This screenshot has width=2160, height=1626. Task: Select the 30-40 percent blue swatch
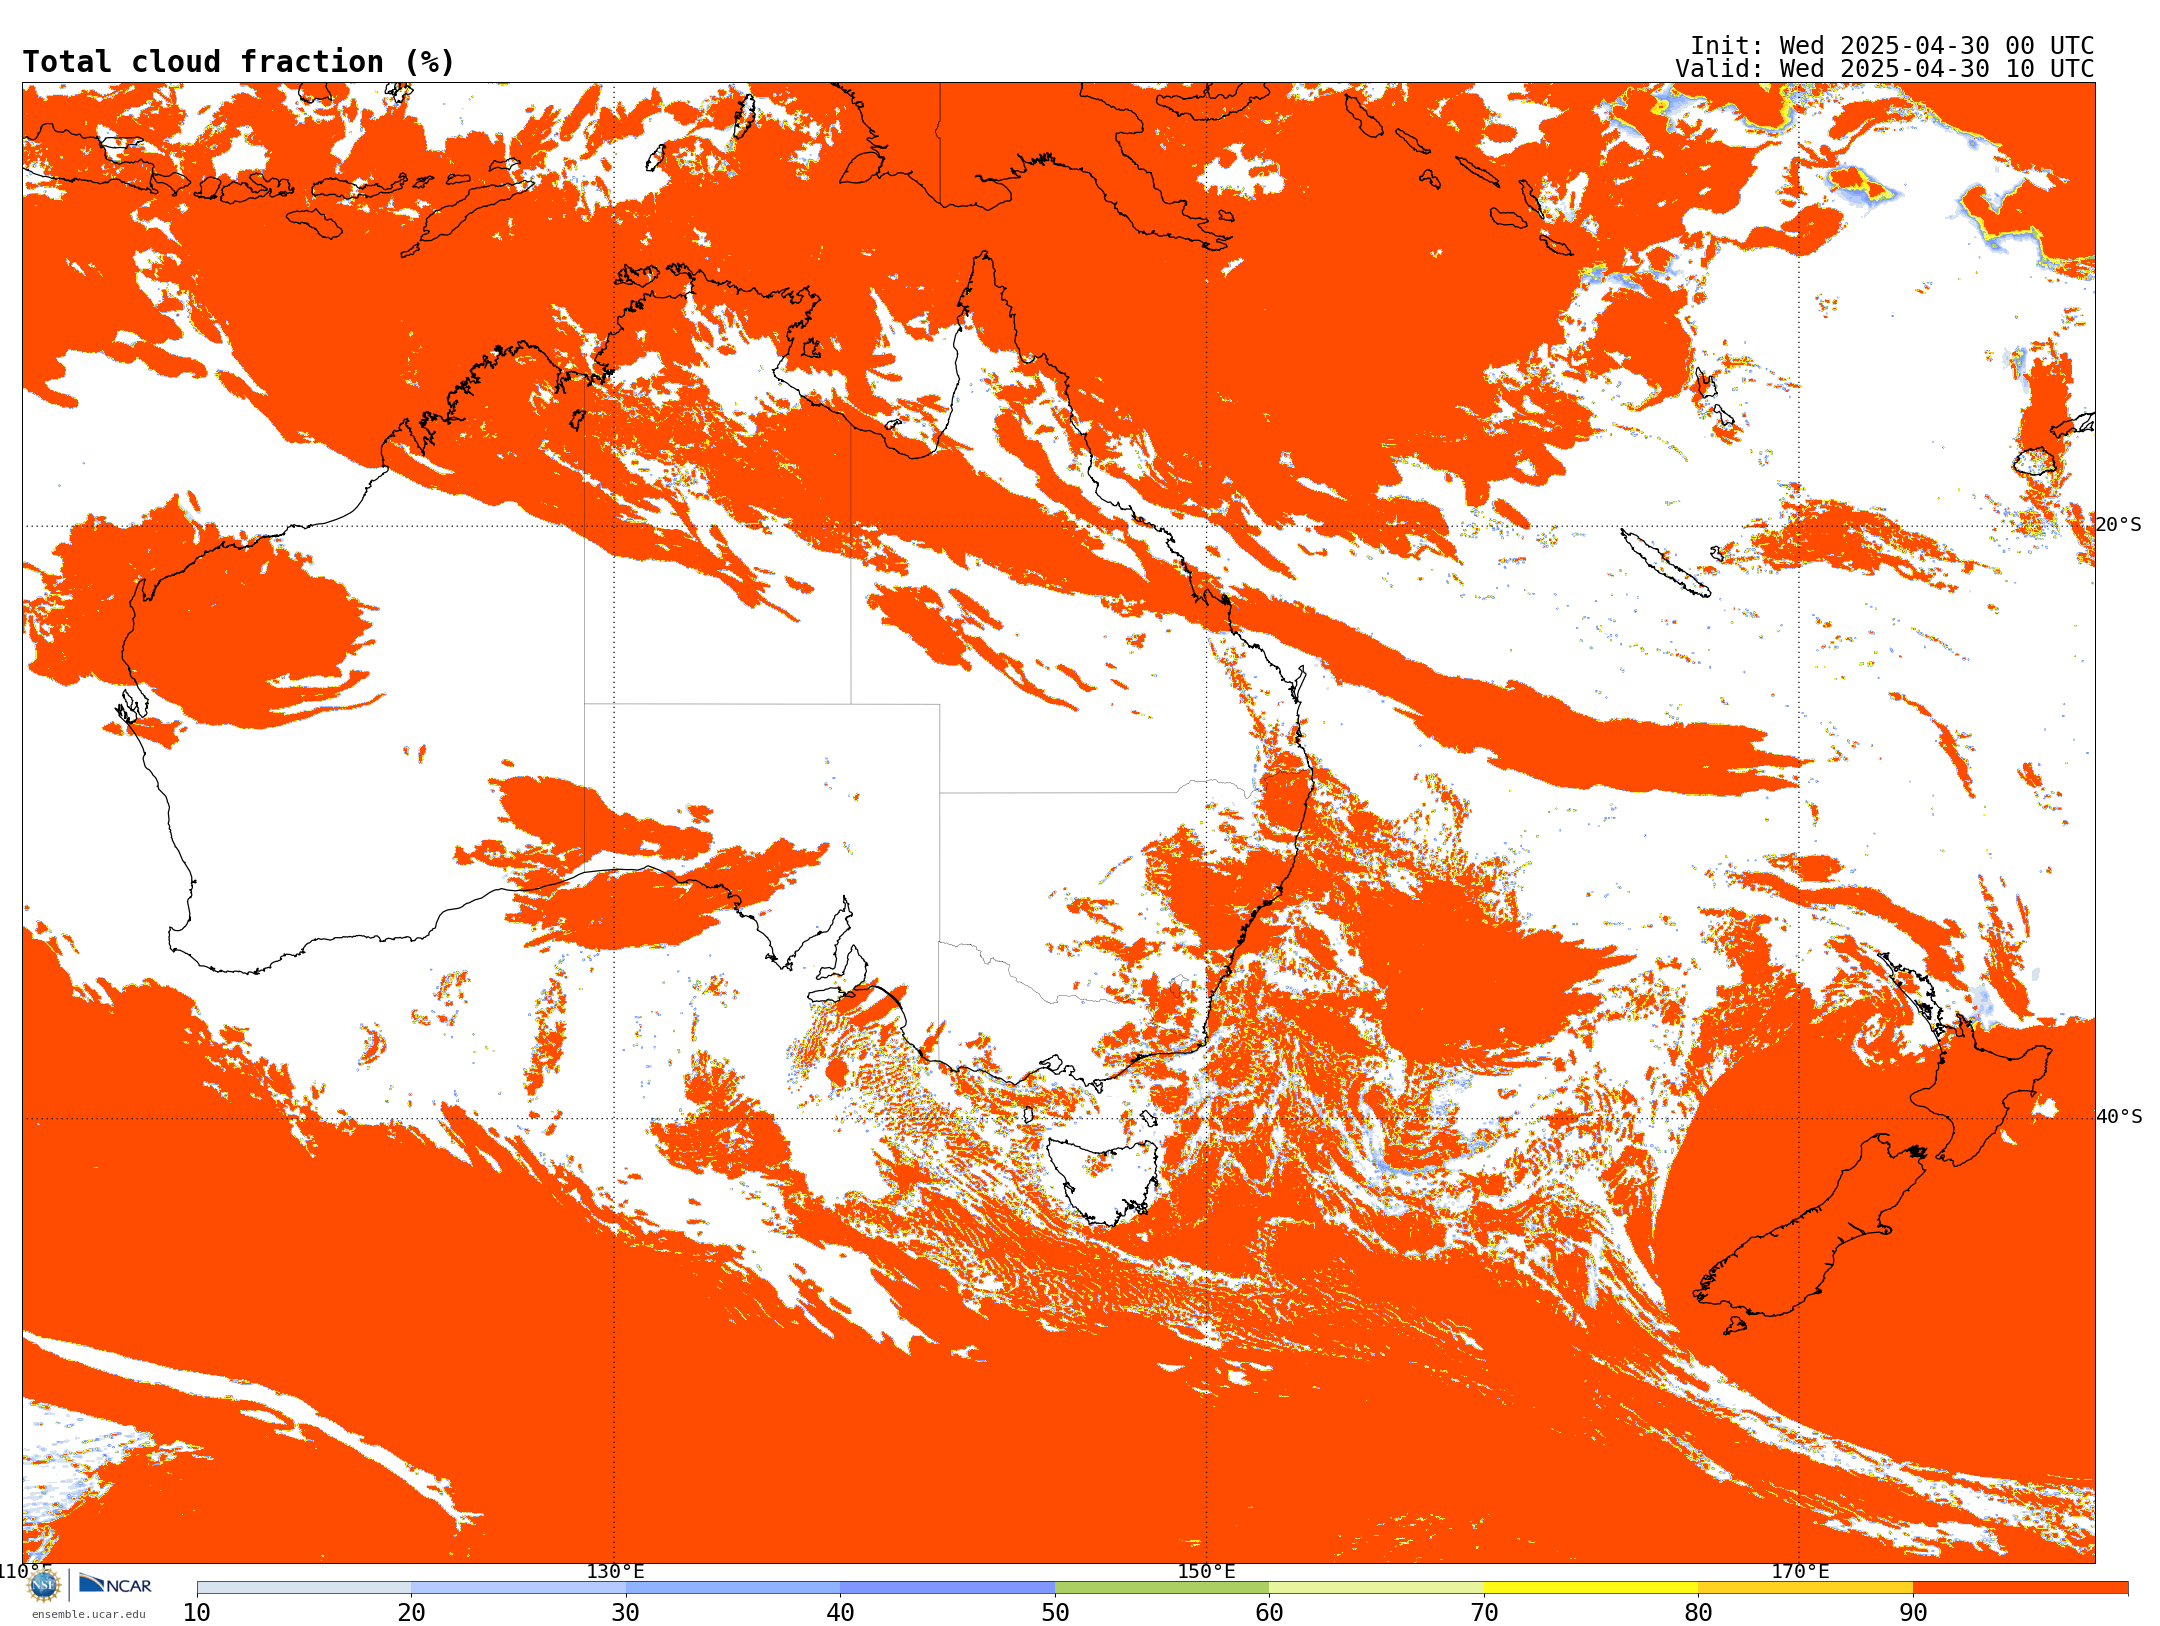coord(733,1588)
